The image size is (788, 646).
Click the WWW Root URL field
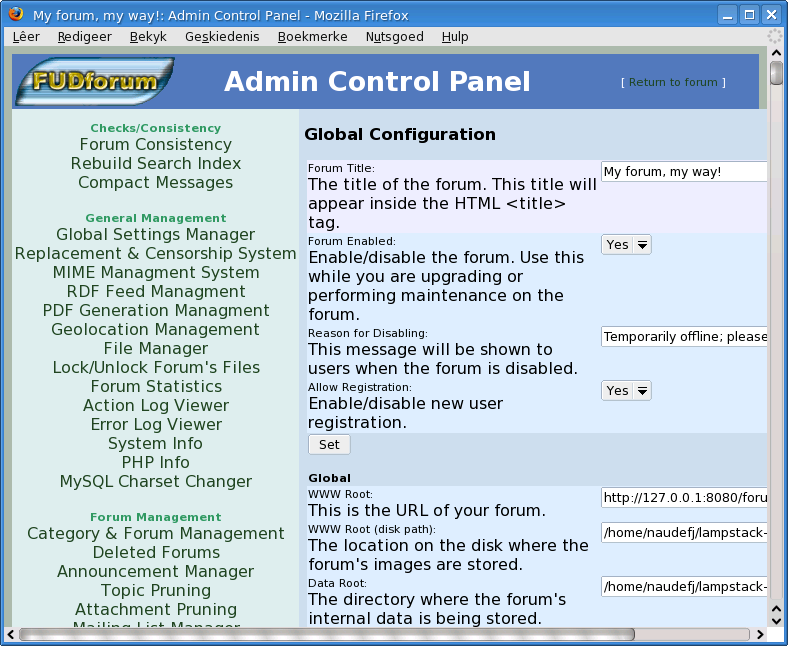[684, 497]
